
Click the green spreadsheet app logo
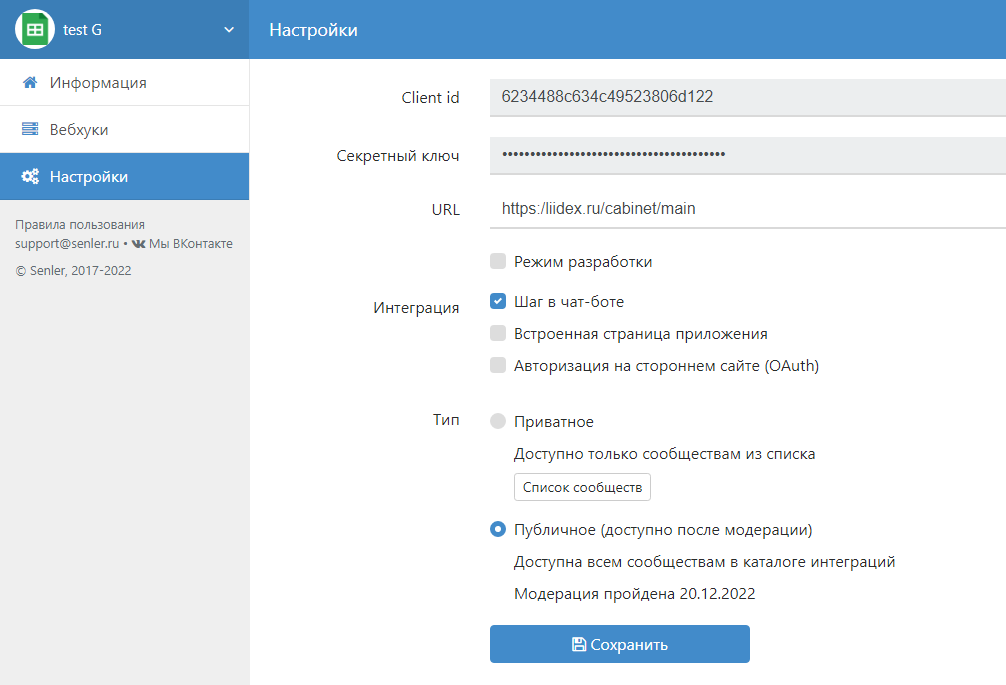(35, 30)
